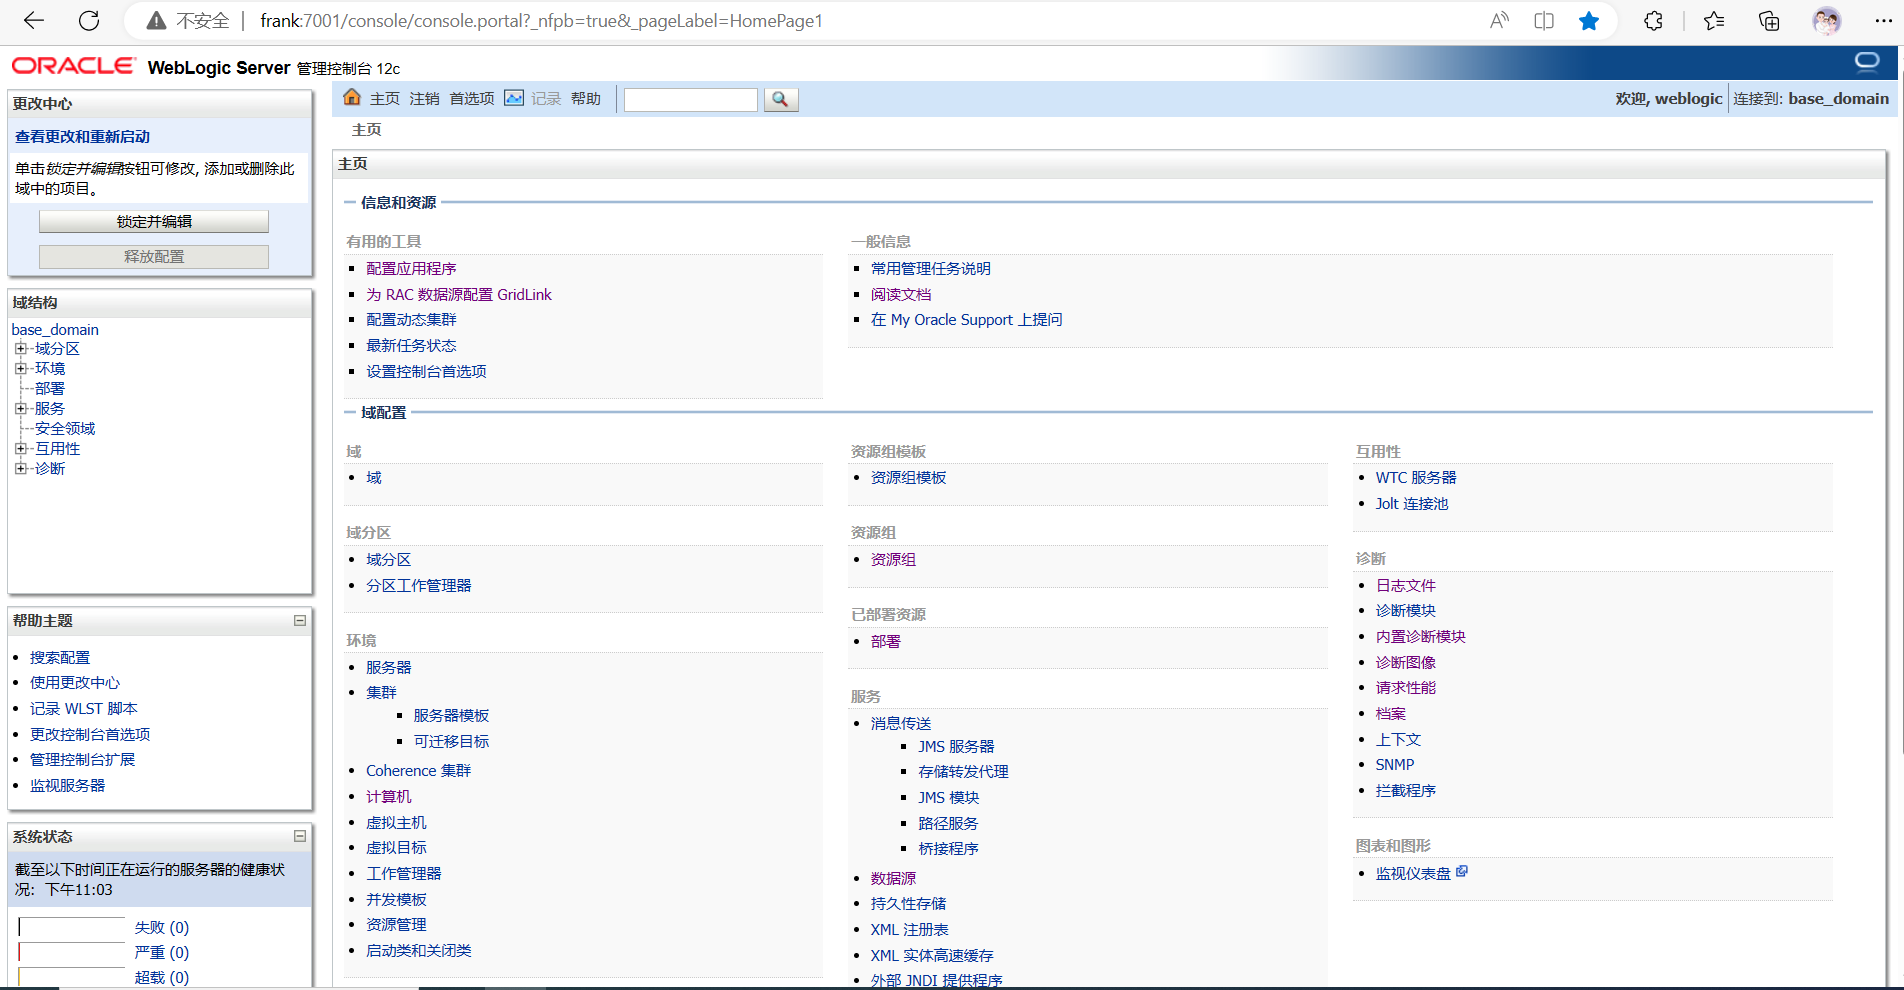Click the Oracle logo in header
Image resolution: width=1904 pixels, height=990 pixels.
tap(73, 66)
